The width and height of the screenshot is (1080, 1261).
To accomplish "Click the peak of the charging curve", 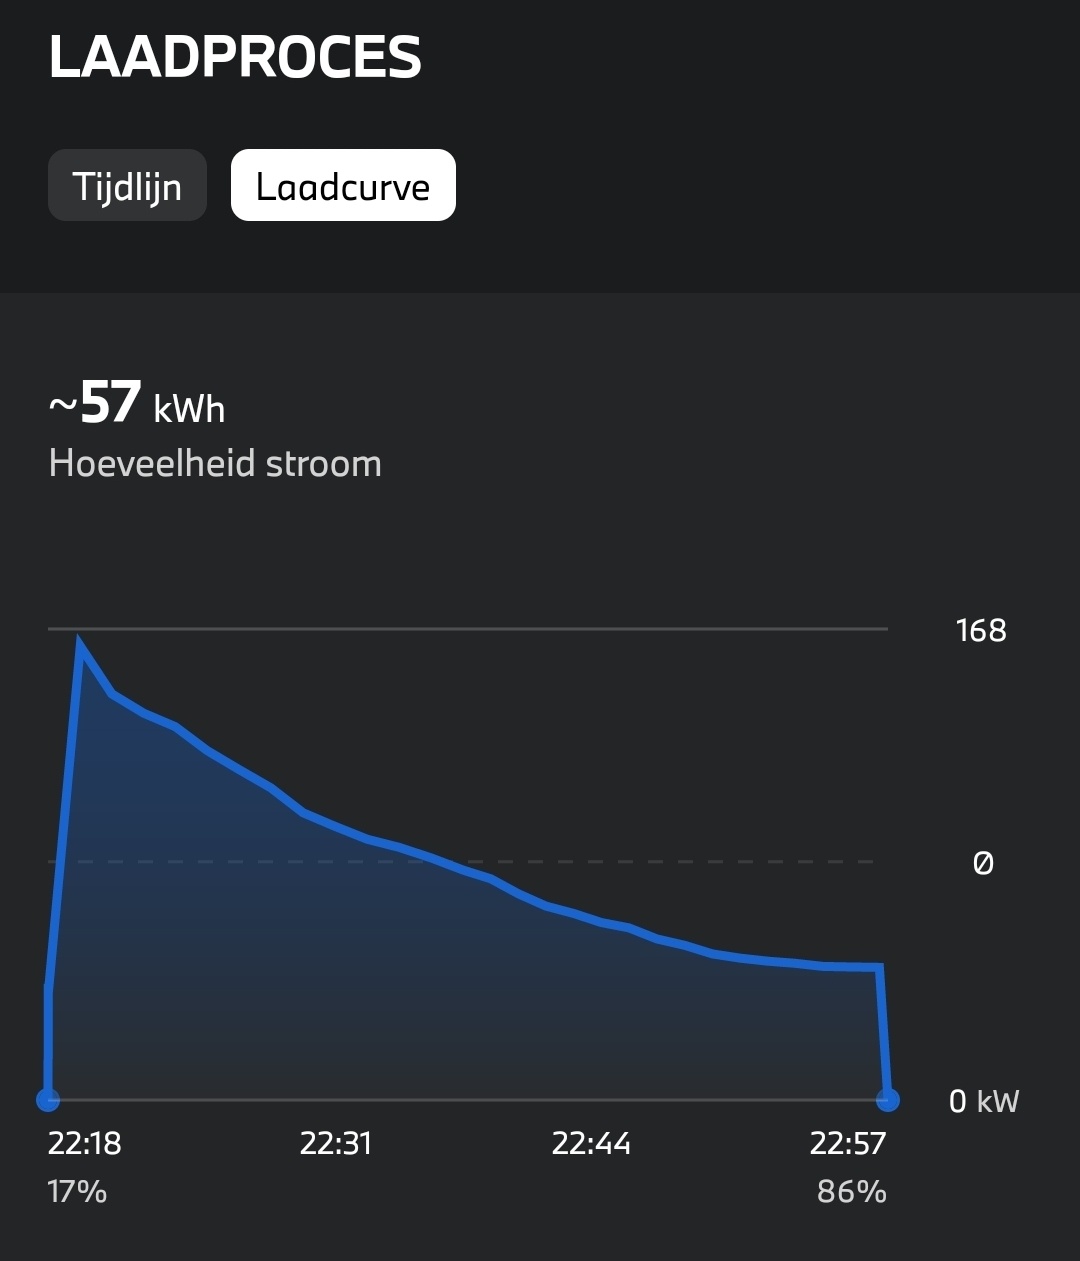I will coord(79,643).
